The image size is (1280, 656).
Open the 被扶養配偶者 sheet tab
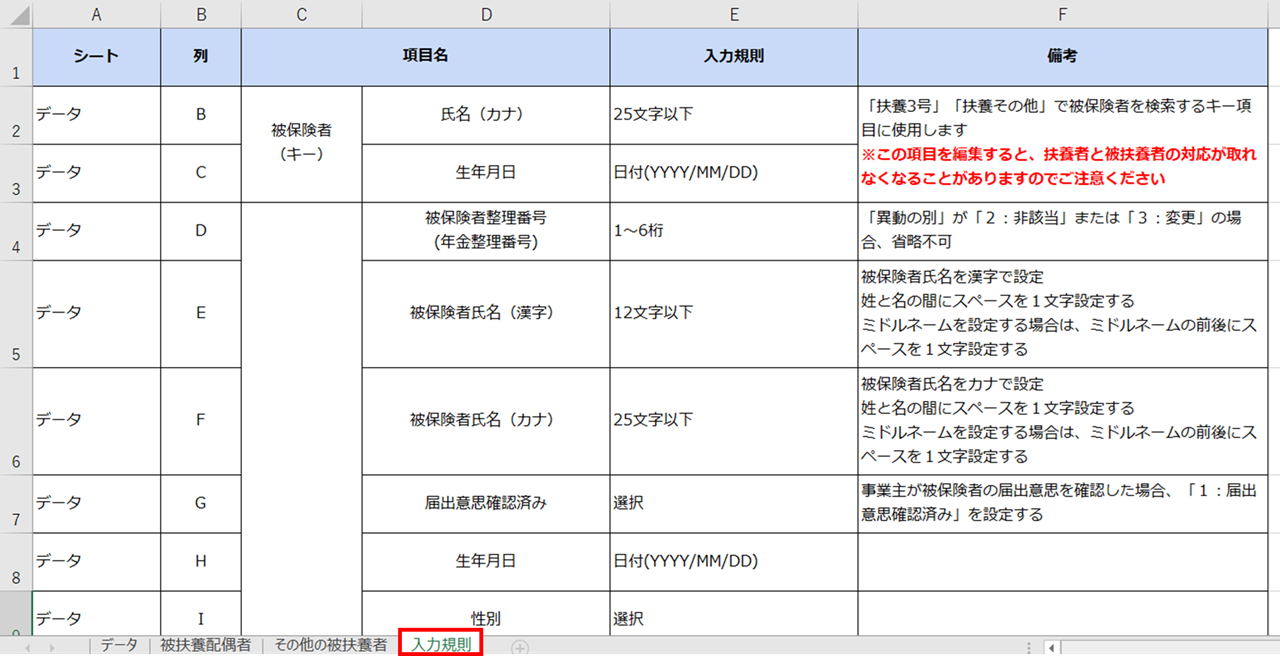[206, 646]
